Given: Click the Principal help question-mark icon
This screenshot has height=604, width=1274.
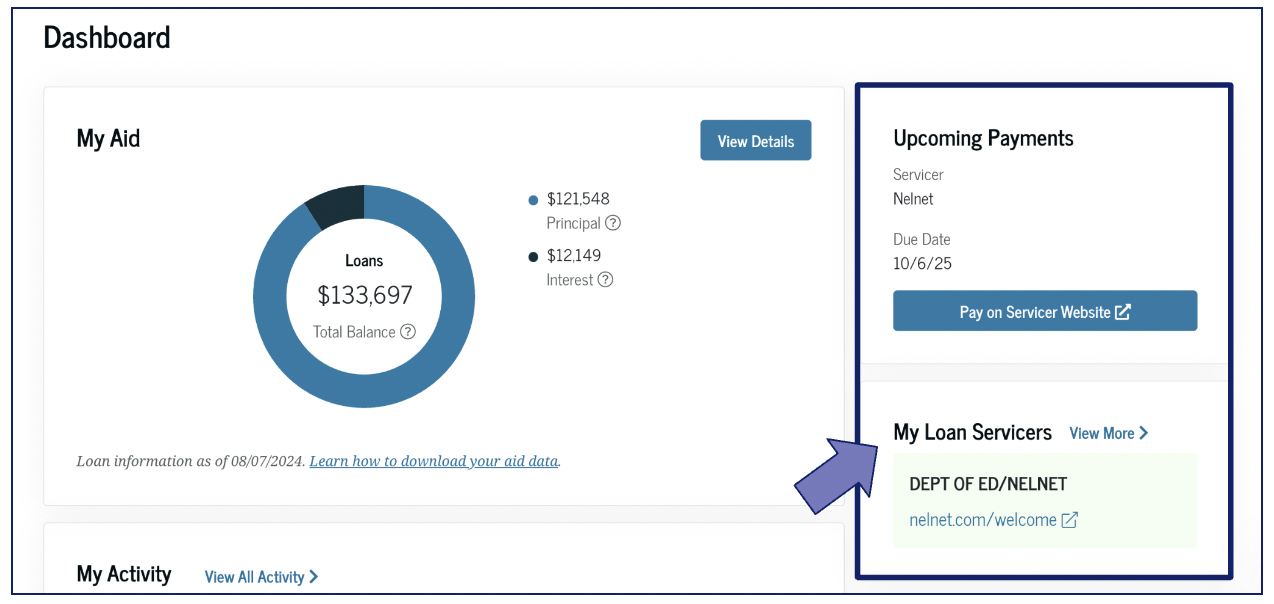Looking at the screenshot, I should pos(613,223).
